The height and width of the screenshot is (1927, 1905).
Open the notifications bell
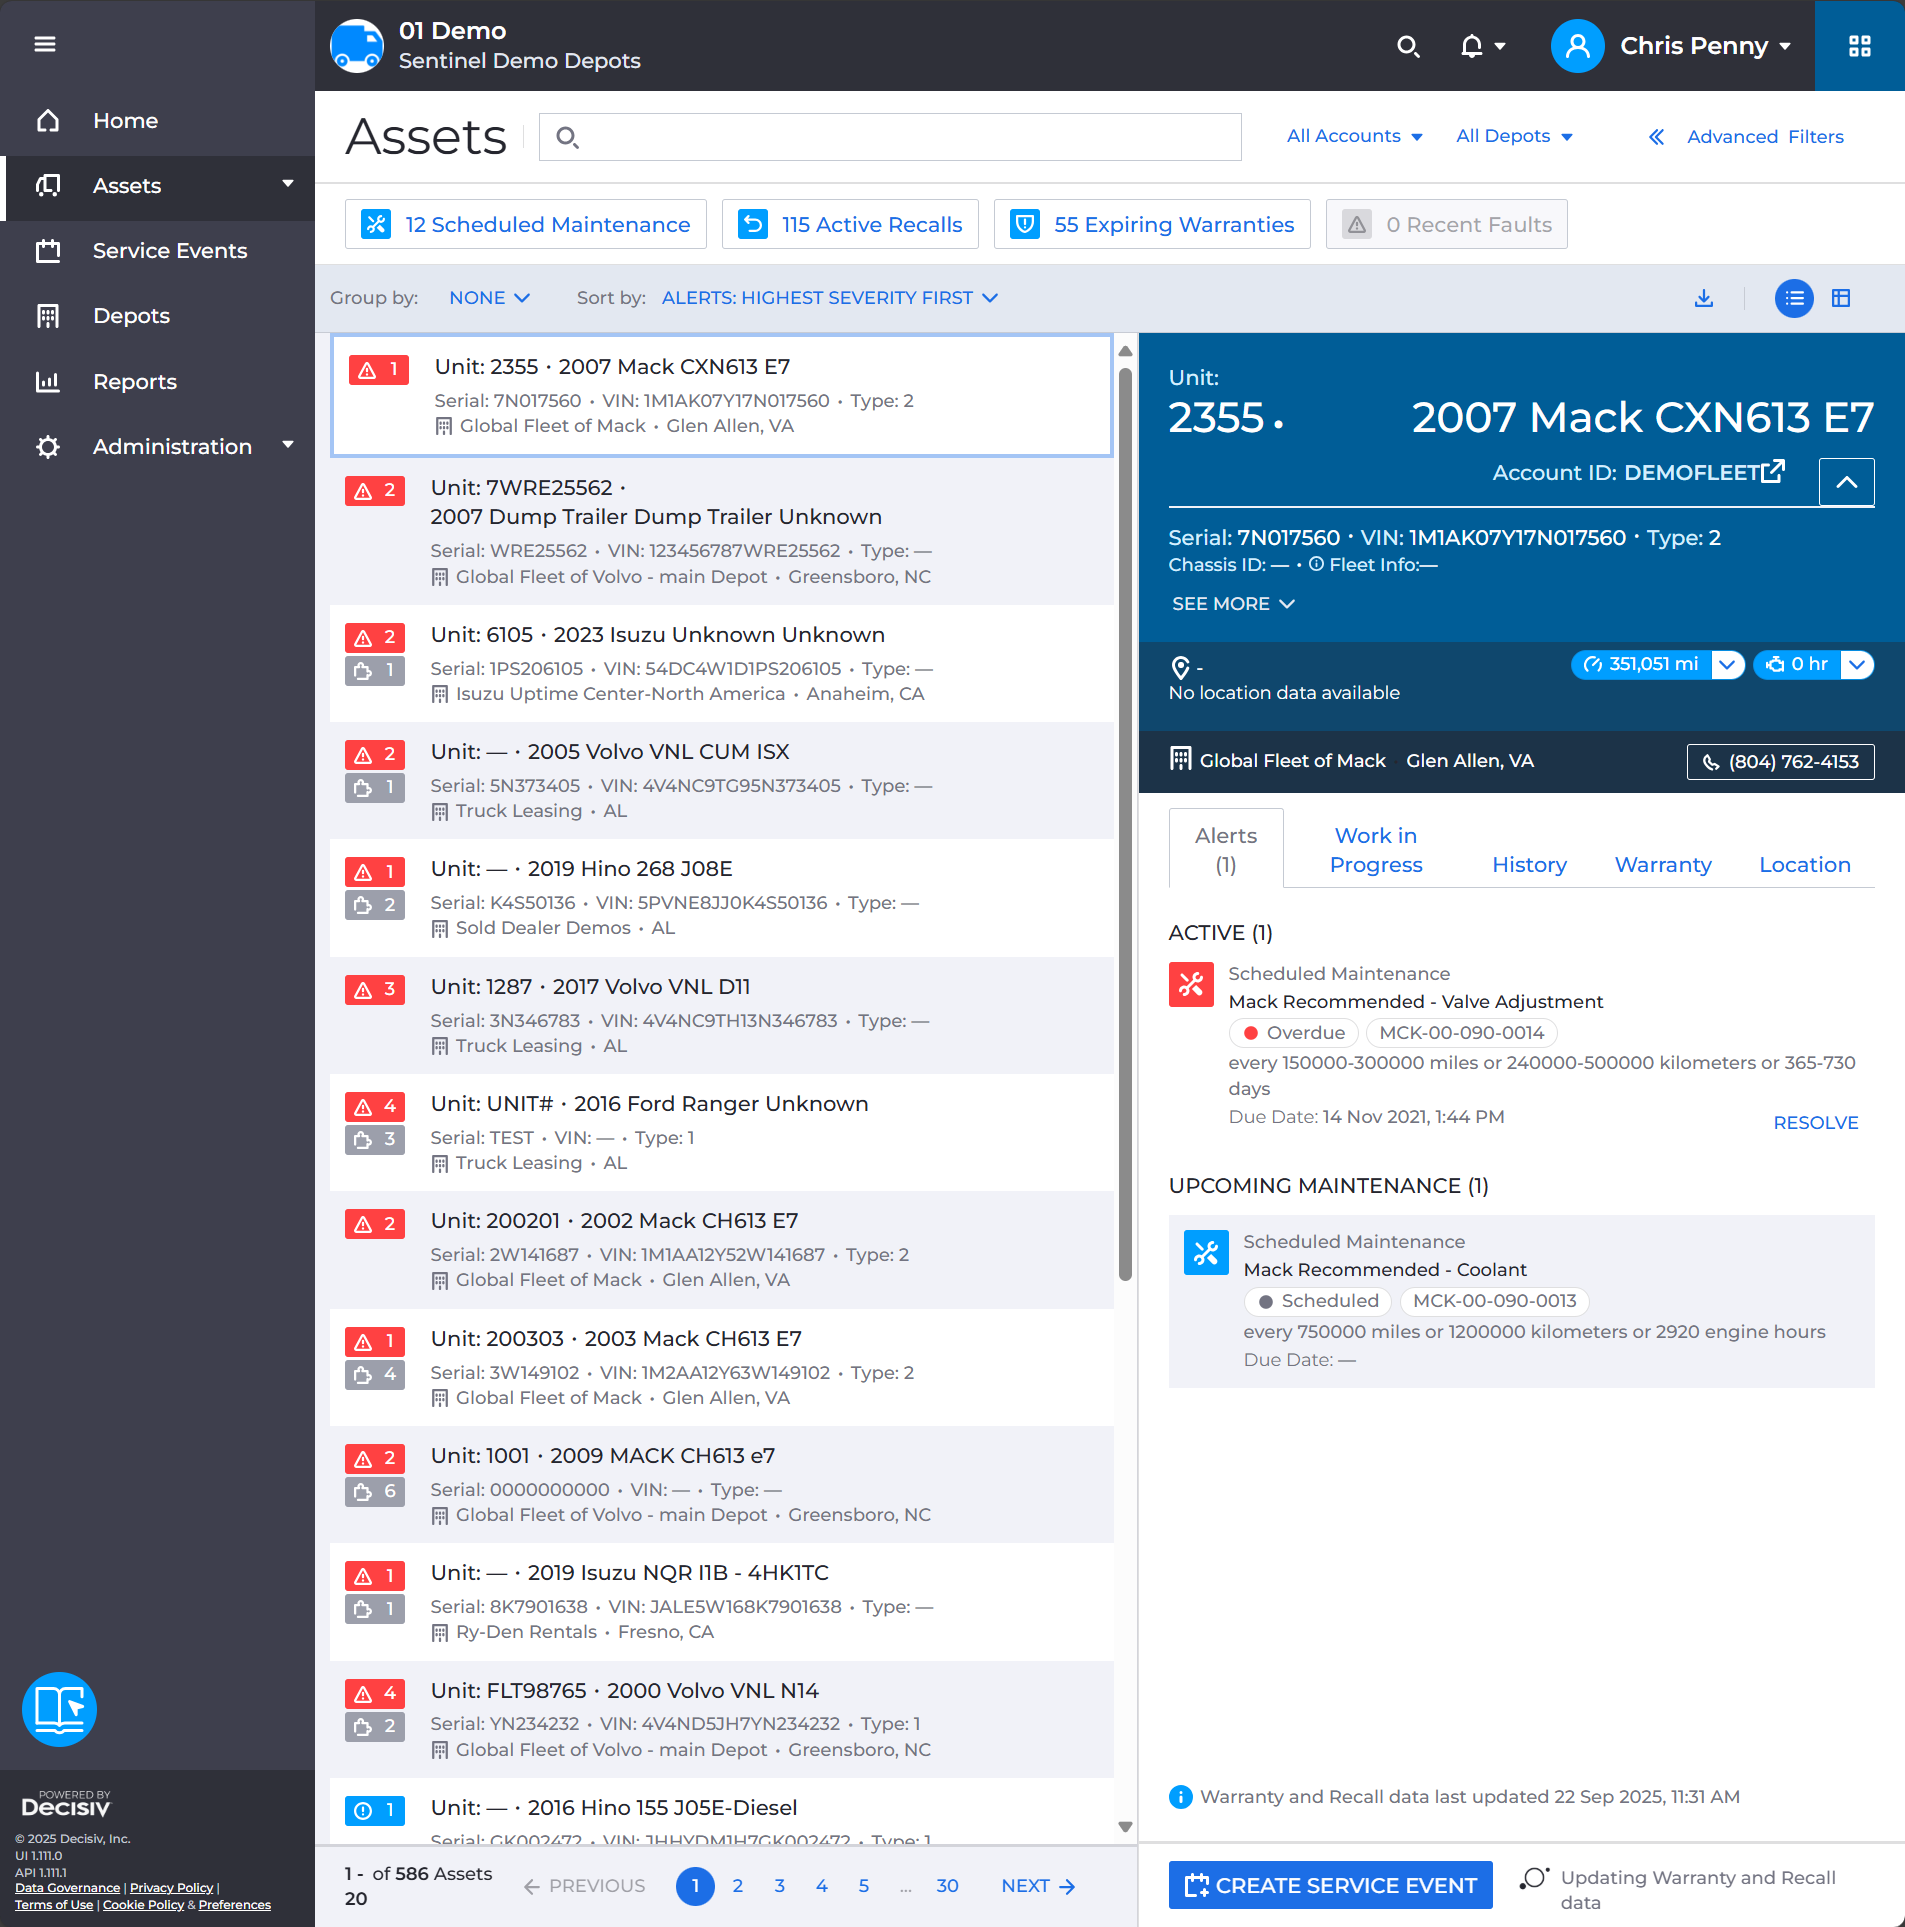pyautogui.click(x=1470, y=46)
